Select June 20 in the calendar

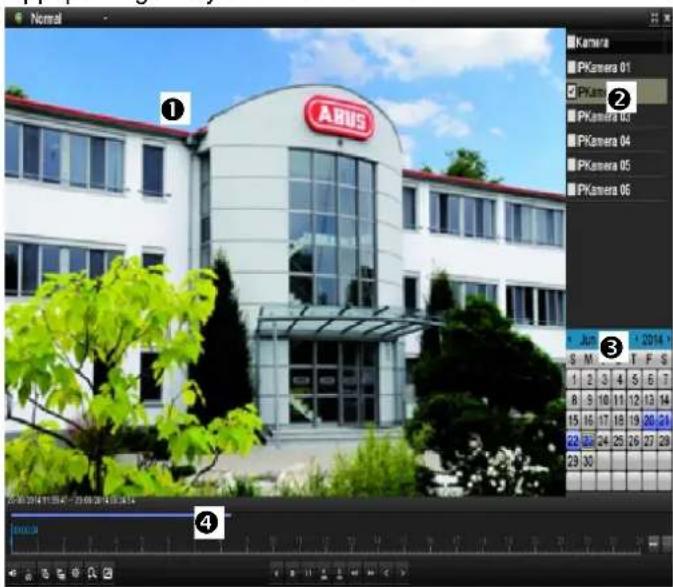(x=649, y=420)
